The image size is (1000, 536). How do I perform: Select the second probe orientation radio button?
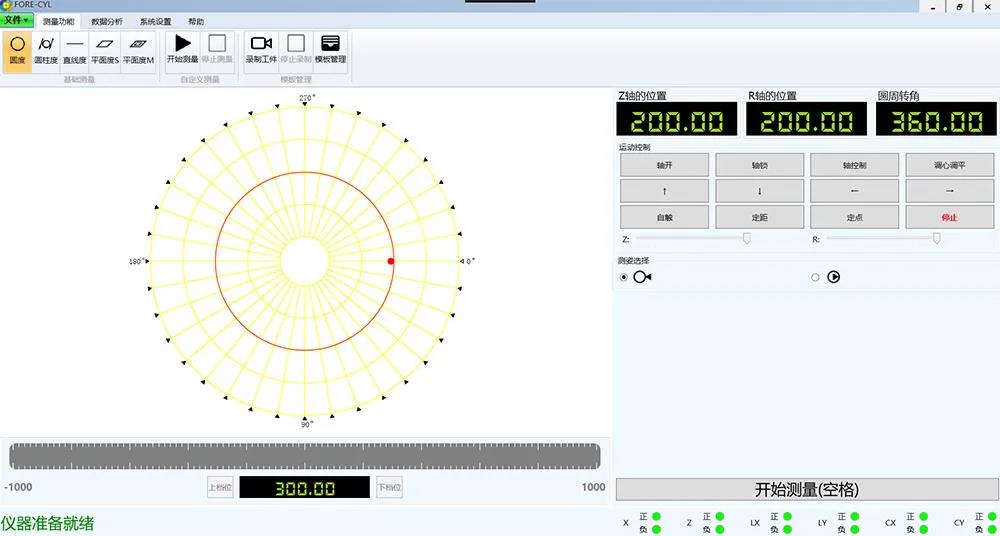(815, 277)
